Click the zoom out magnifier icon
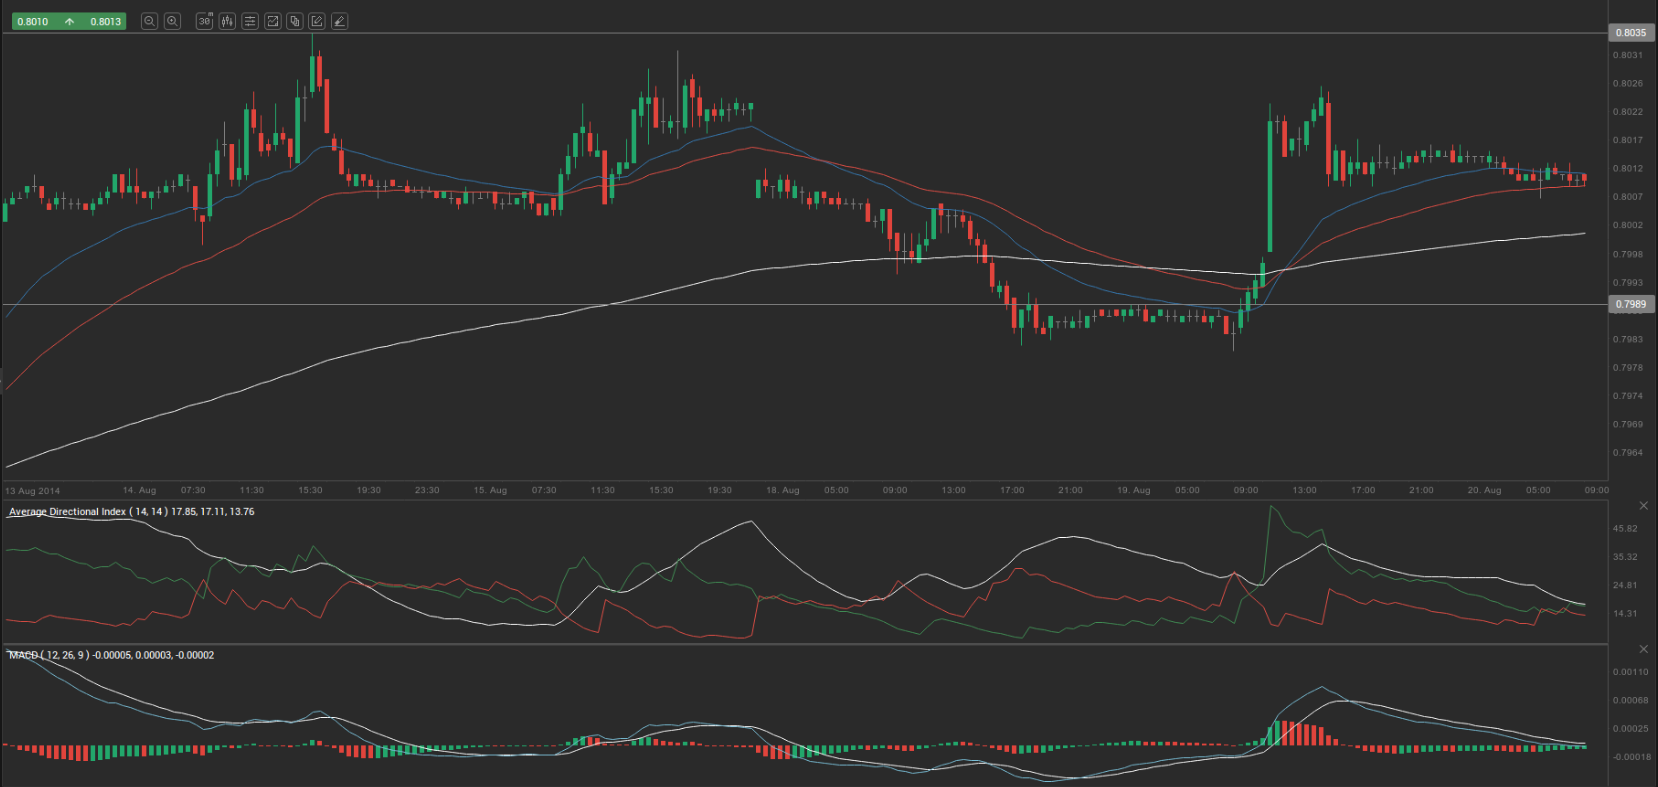 click(x=149, y=21)
